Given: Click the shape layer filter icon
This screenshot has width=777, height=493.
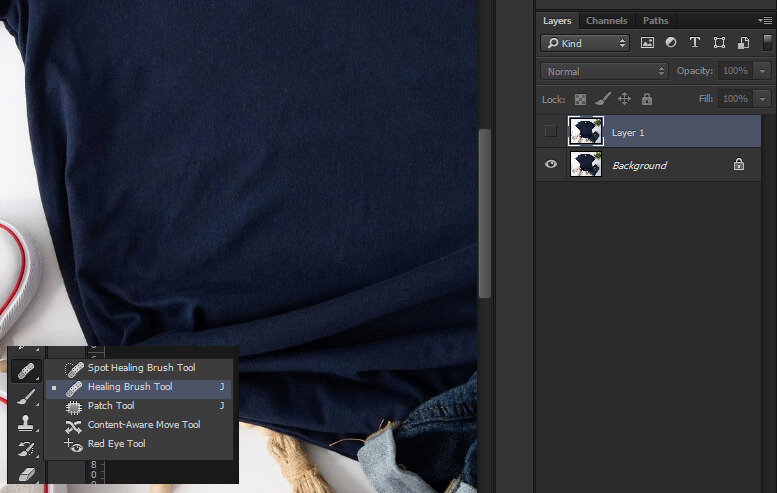Looking at the screenshot, I should coord(719,43).
